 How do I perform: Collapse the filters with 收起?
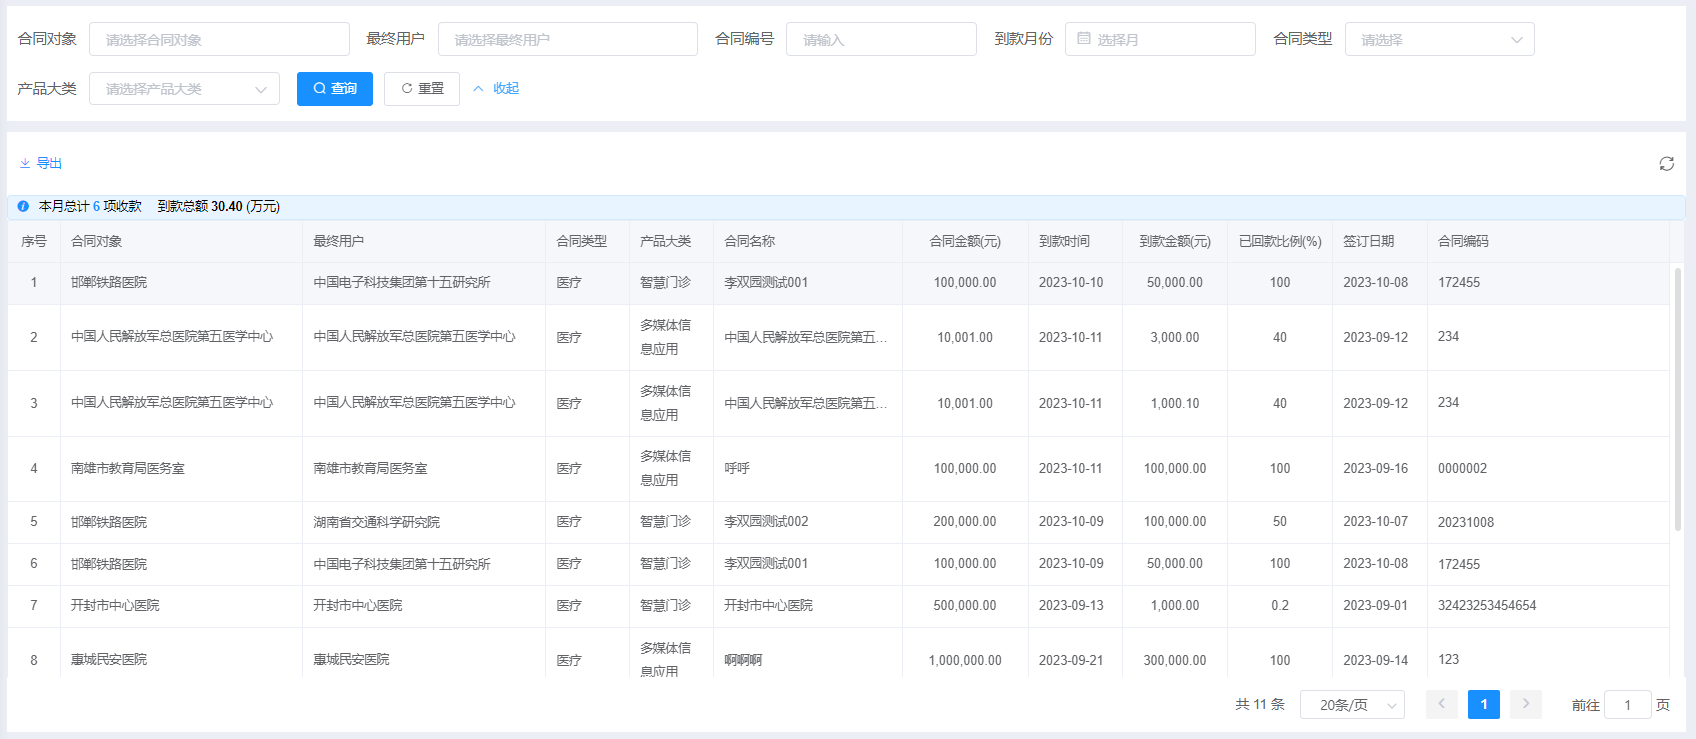pos(496,89)
